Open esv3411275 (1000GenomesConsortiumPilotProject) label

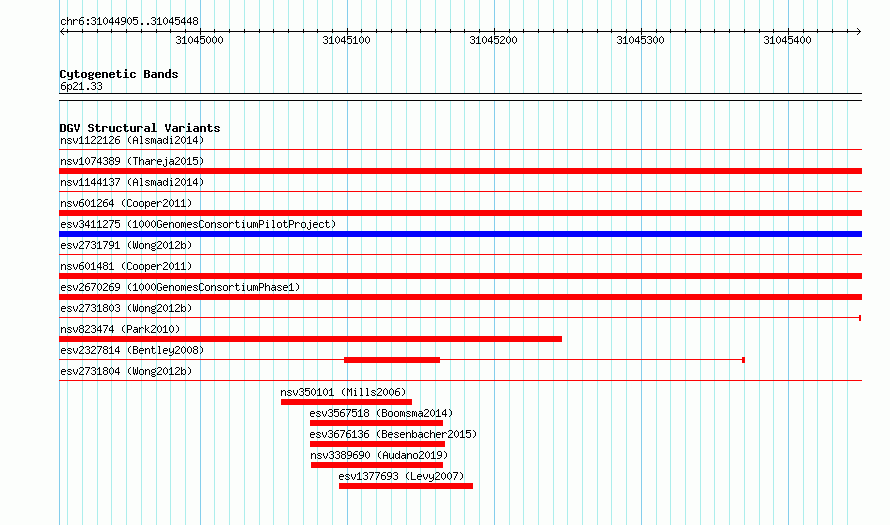198,224
